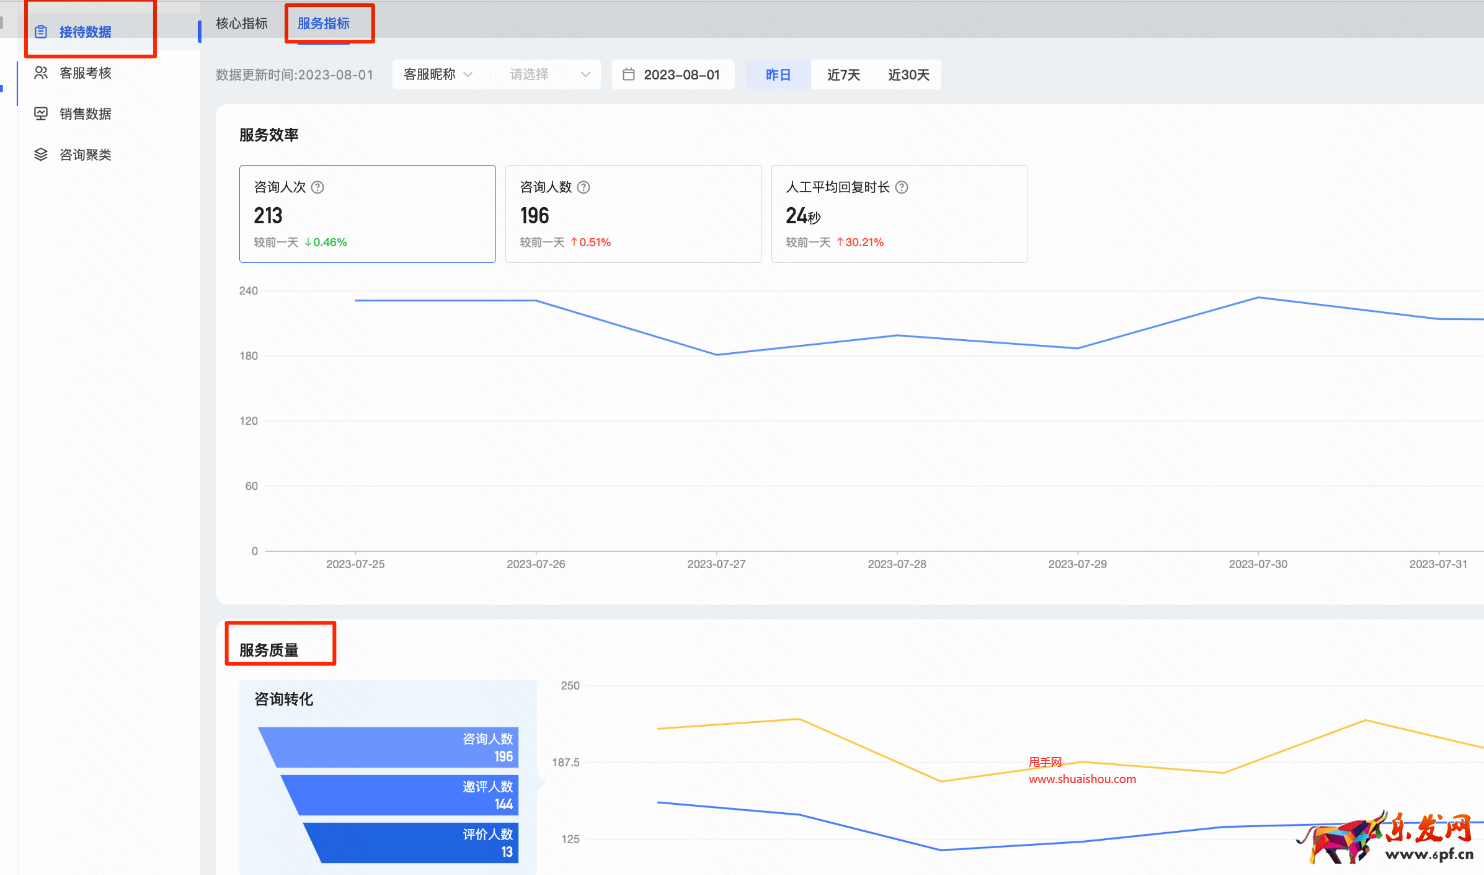The width and height of the screenshot is (1484, 875).
Task: Switch to 核心指标 tab
Action: (x=242, y=23)
